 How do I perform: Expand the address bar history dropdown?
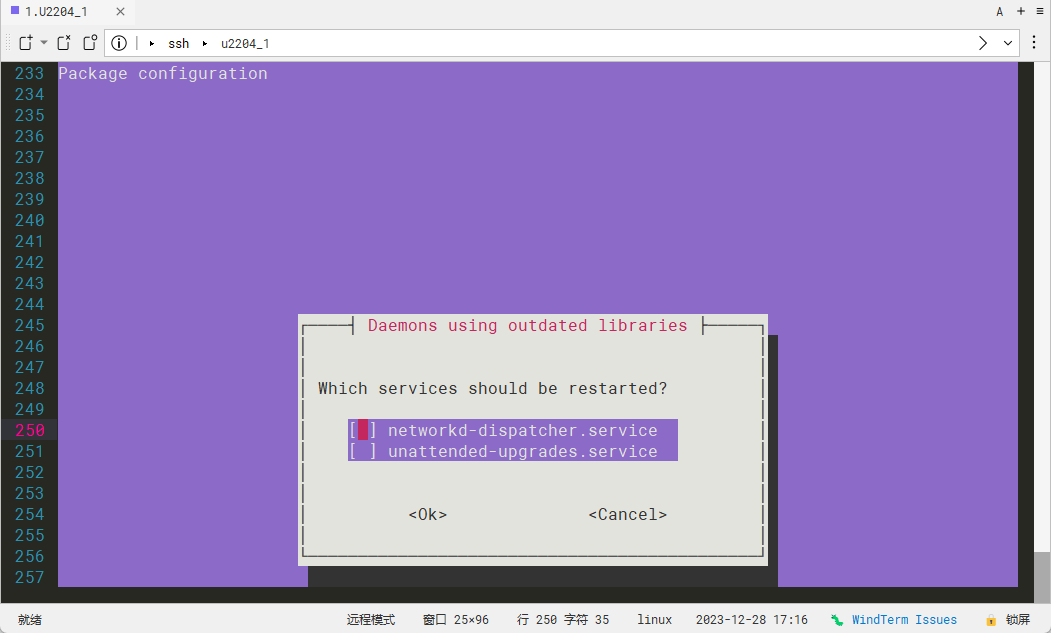(1007, 43)
